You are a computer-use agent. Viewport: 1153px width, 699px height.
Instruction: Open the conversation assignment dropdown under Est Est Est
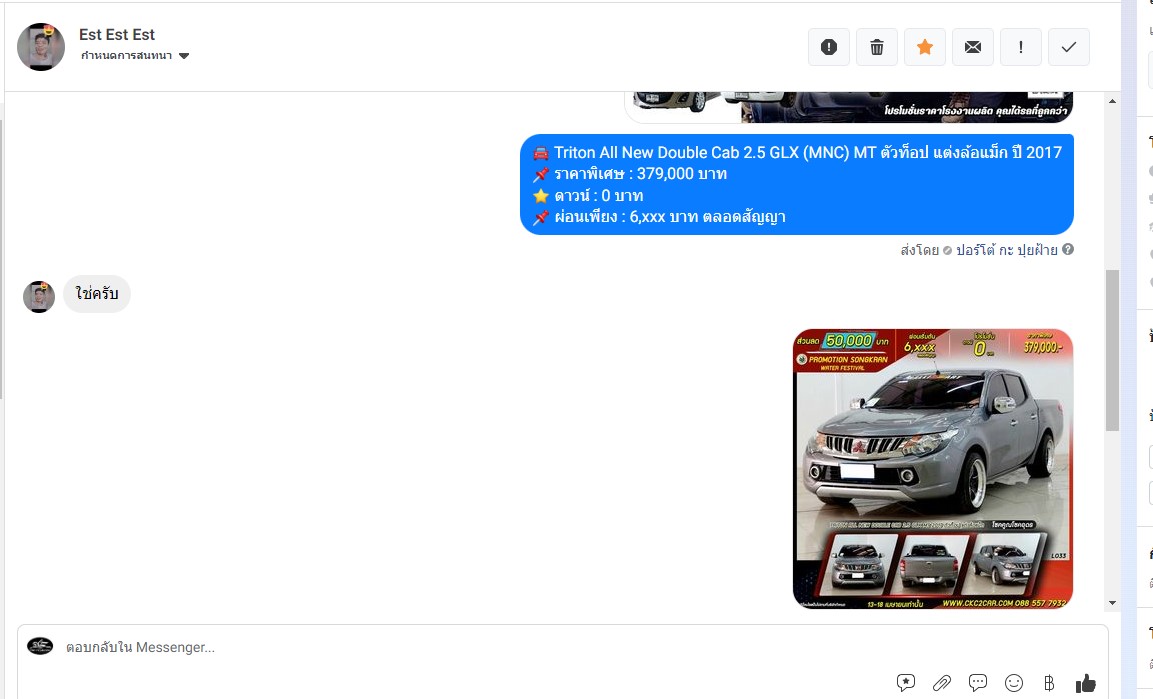tap(135, 56)
